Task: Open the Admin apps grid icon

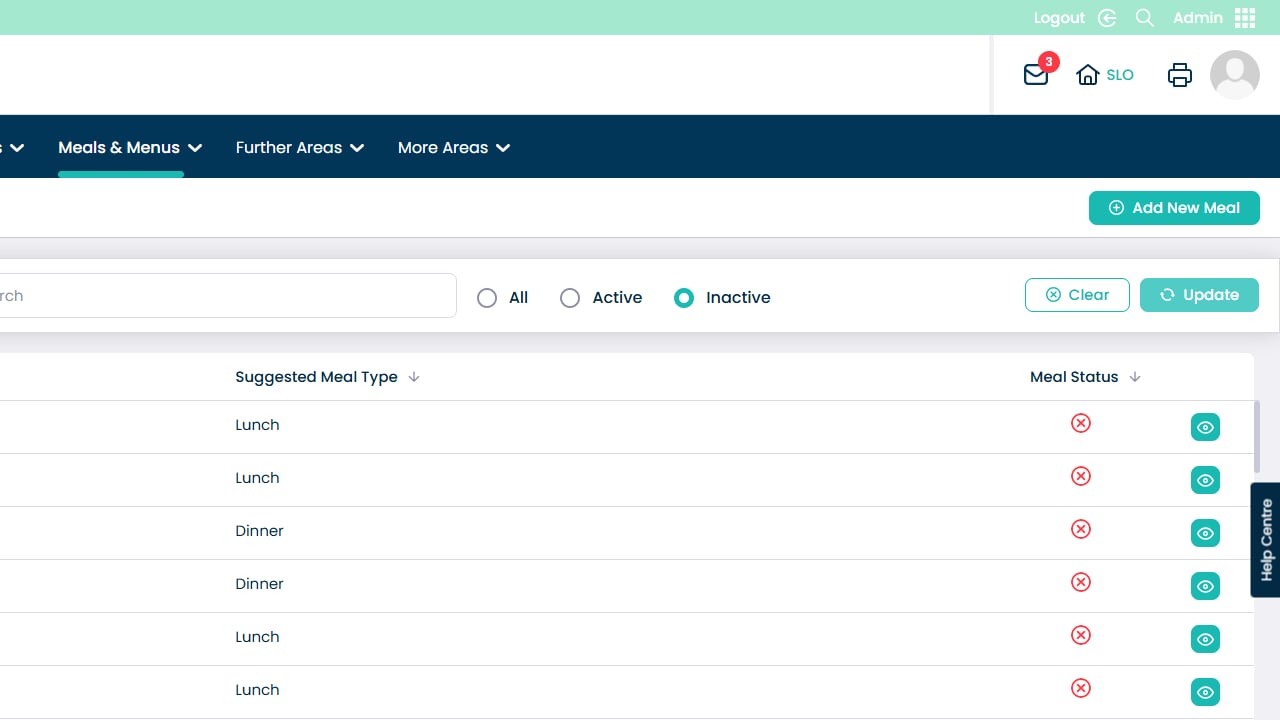Action: (1245, 18)
